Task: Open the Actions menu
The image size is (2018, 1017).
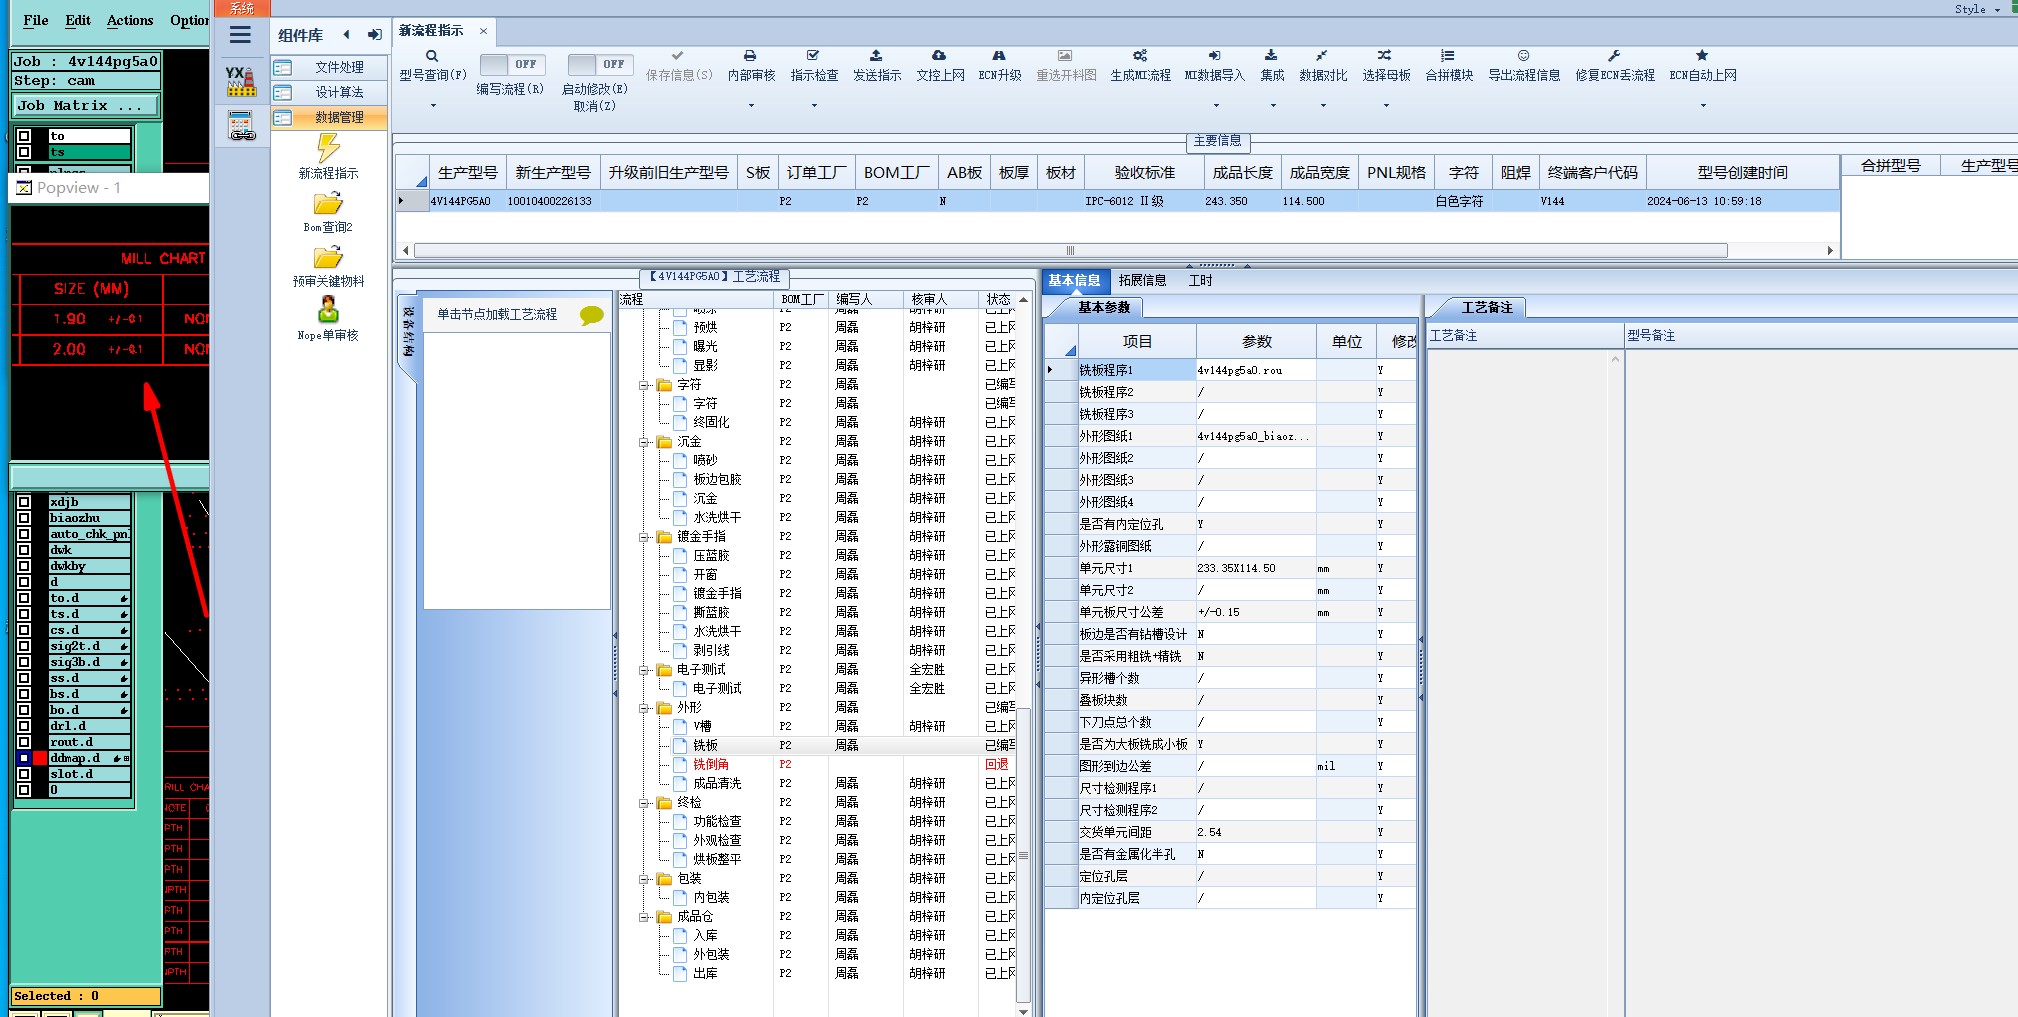Action: [x=130, y=20]
